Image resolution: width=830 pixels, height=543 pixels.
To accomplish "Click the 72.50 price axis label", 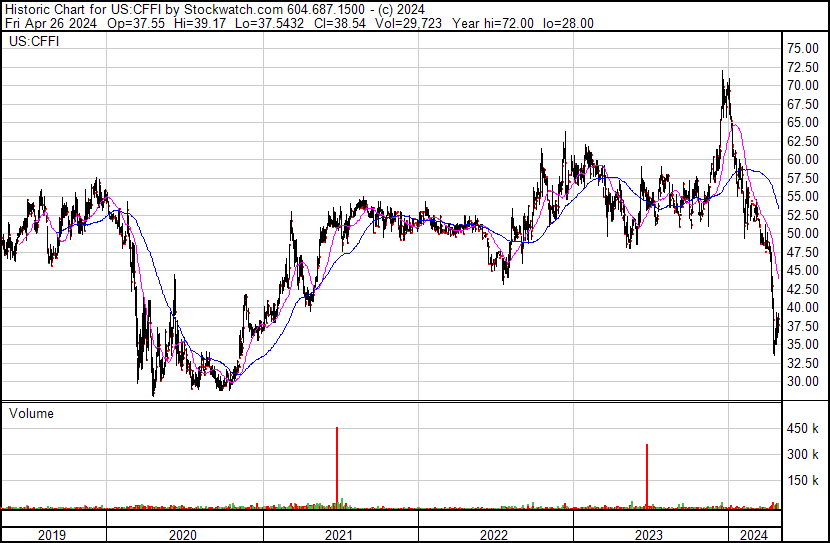I will [803, 67].
